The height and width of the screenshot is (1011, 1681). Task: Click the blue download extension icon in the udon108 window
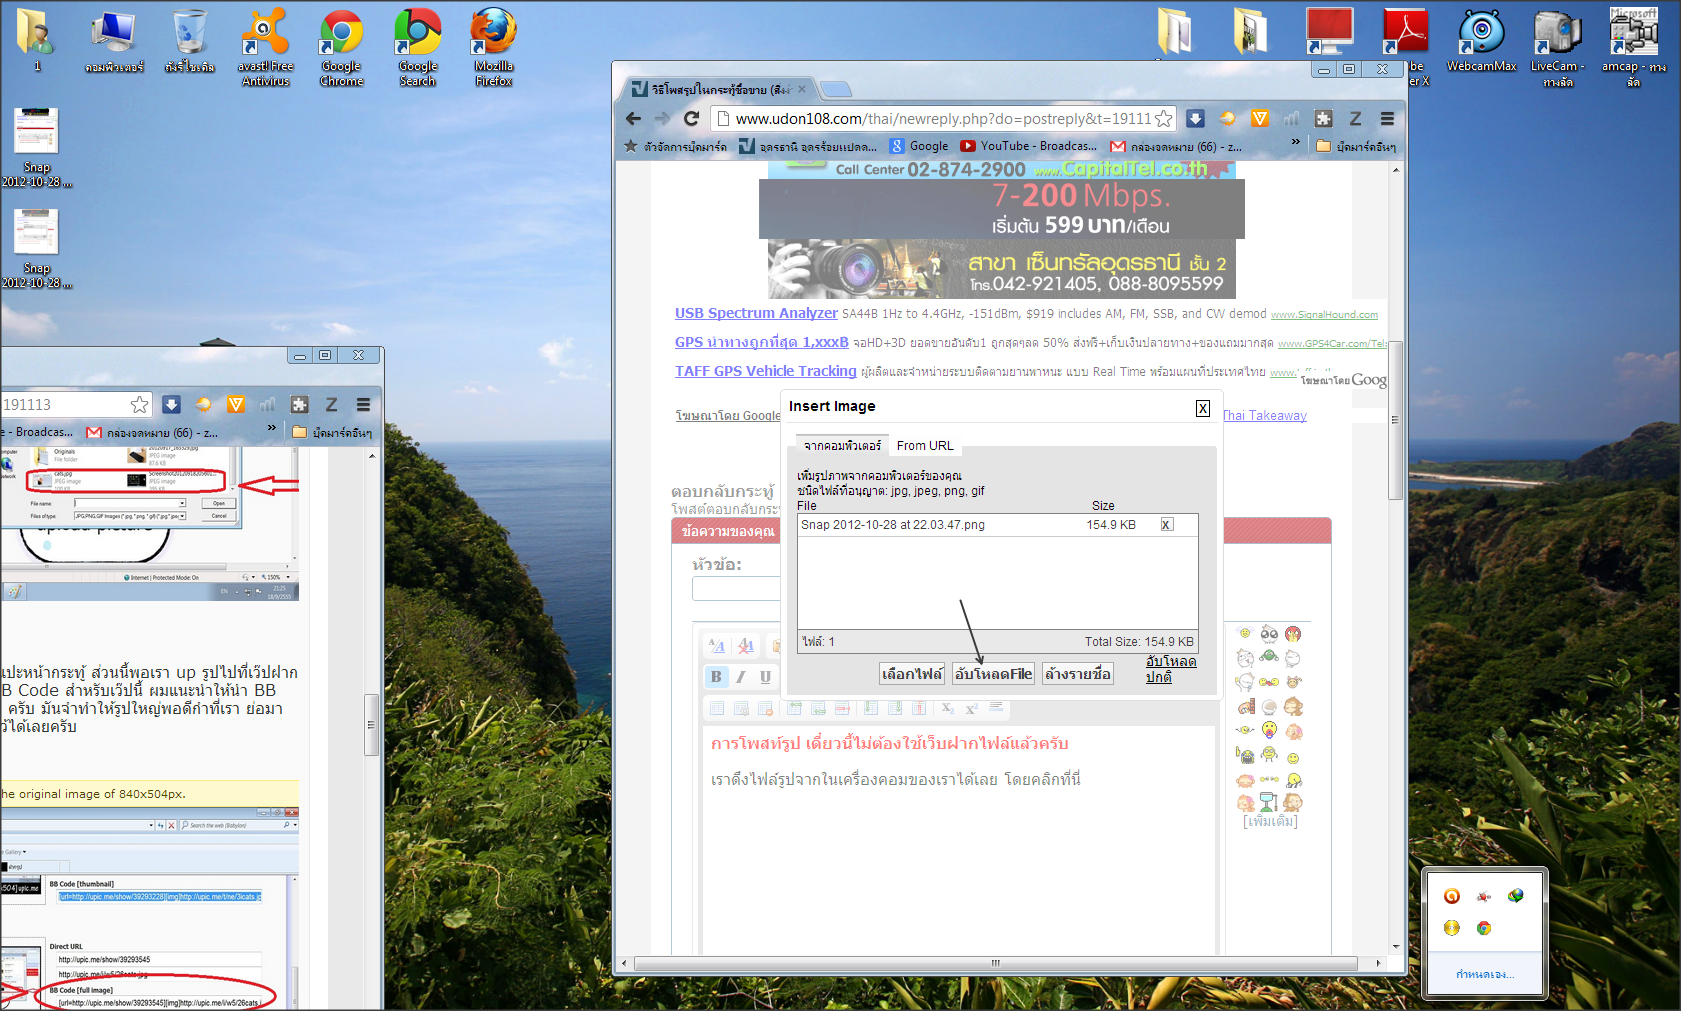(x=1195, y=119)
